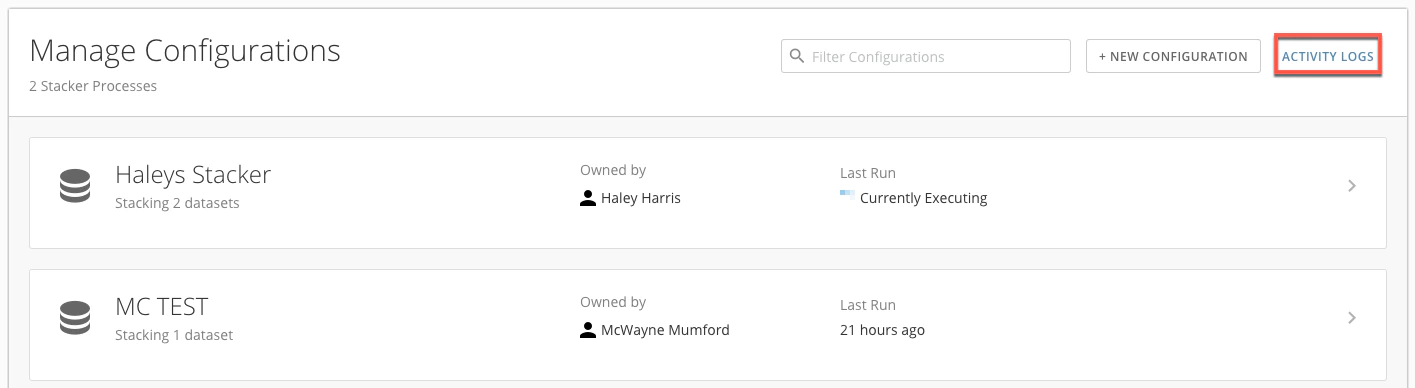Click 'Stacking 1 dataset' subtitle
This screenshot has width=1415, height=388.
click(174, 335)
